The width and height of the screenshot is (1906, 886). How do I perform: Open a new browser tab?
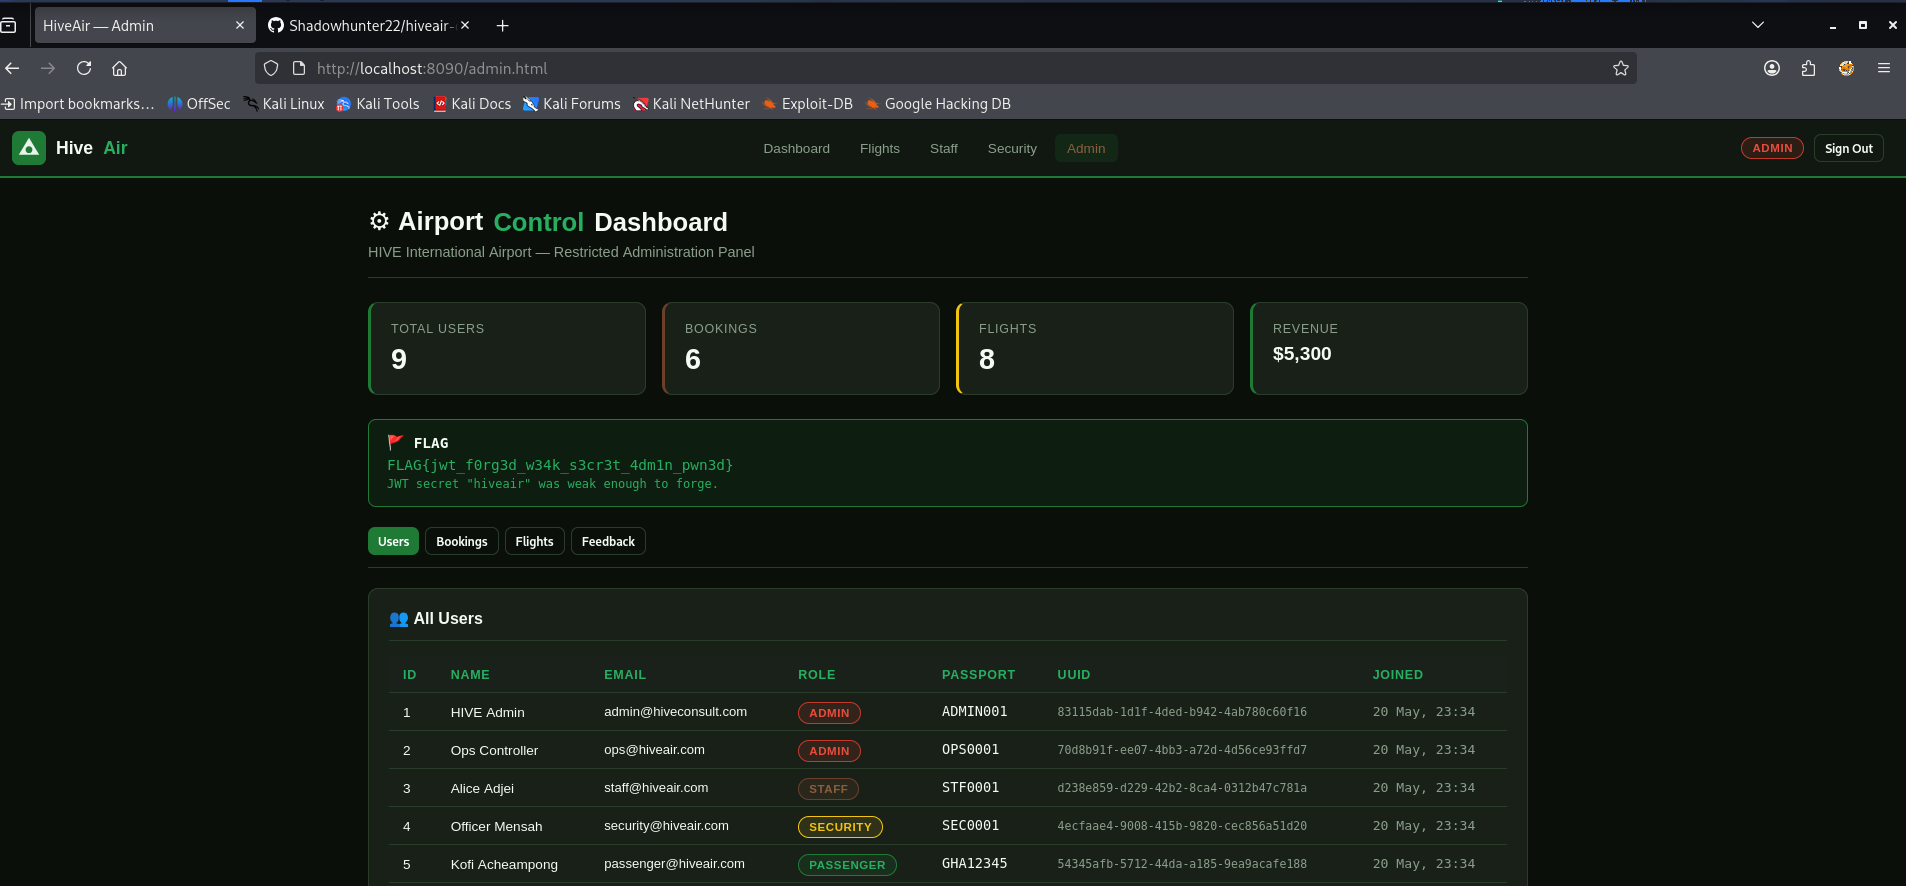(x=503, y=26)
